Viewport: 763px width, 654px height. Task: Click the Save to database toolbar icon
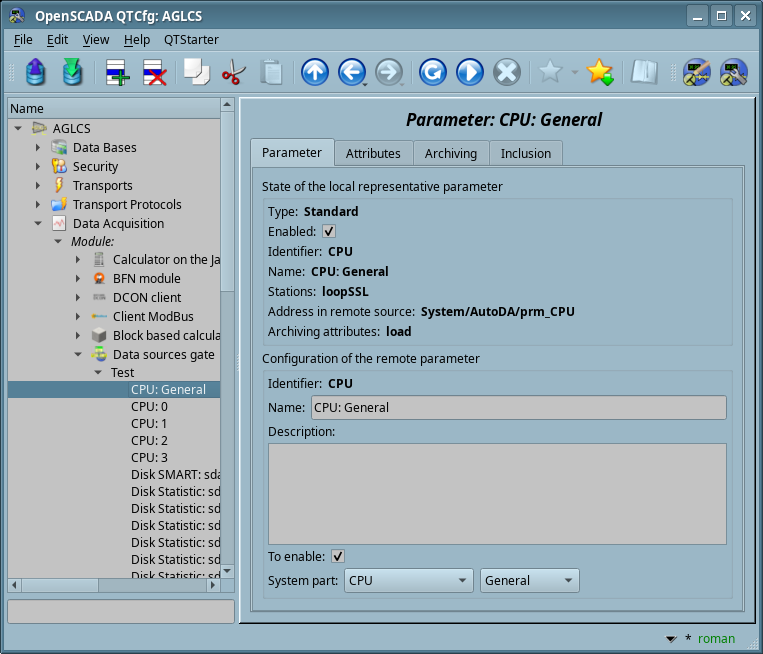pyautogui.click(x=72, y=72)
